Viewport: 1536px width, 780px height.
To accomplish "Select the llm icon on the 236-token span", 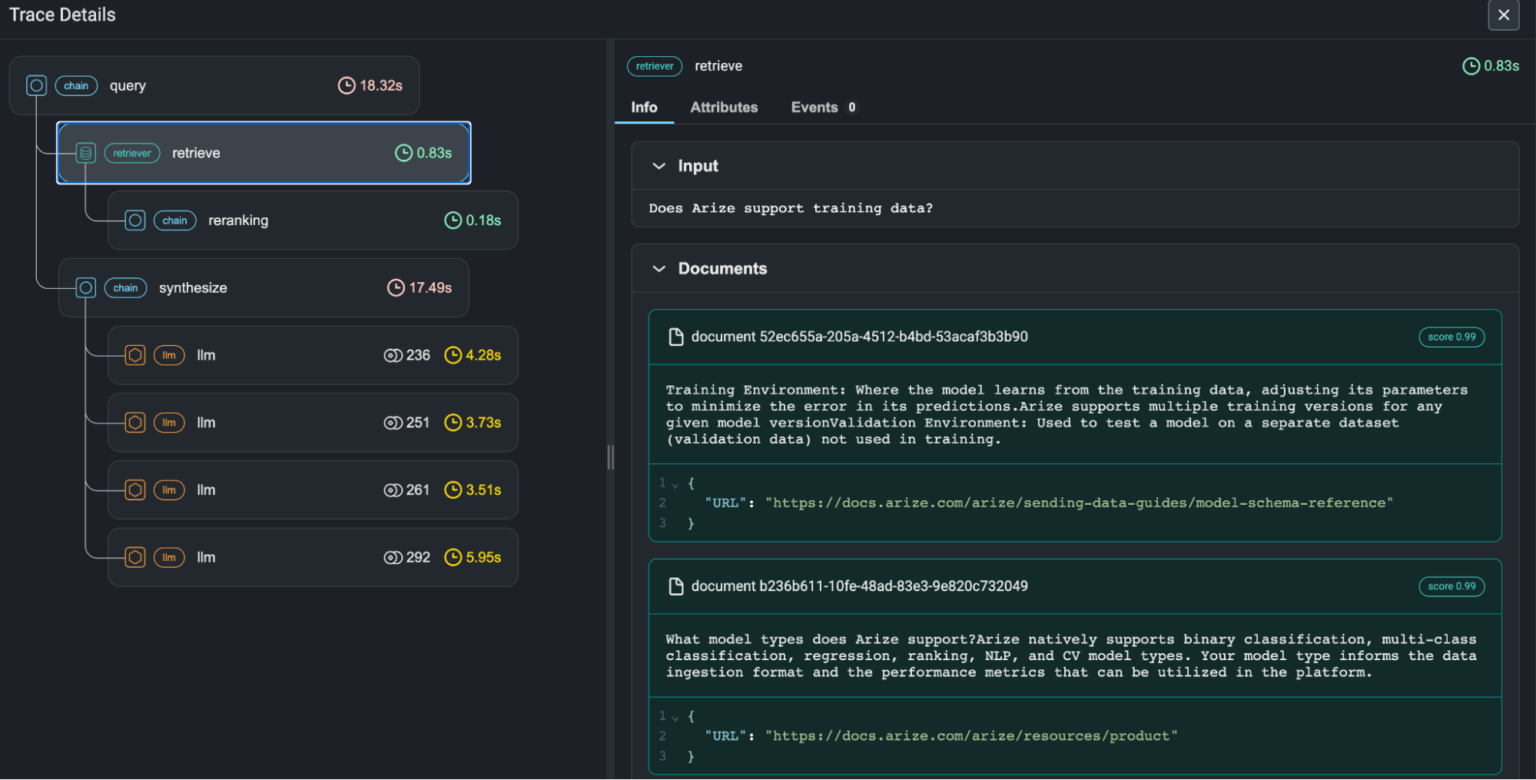I will click(169, 355).
